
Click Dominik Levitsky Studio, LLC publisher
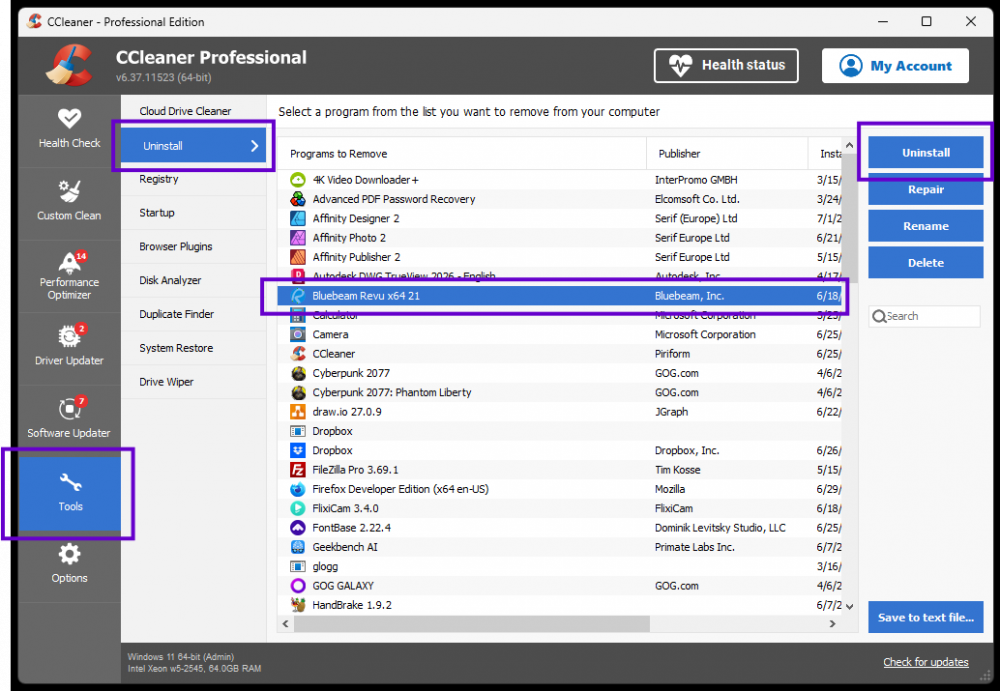tap(720, 528)
